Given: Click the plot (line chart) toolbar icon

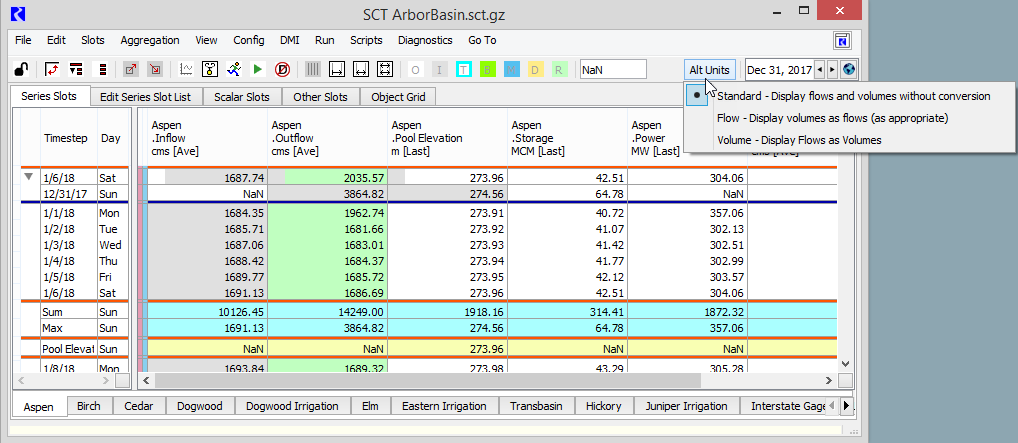Looking at the screenshot, I should (186, 70).
